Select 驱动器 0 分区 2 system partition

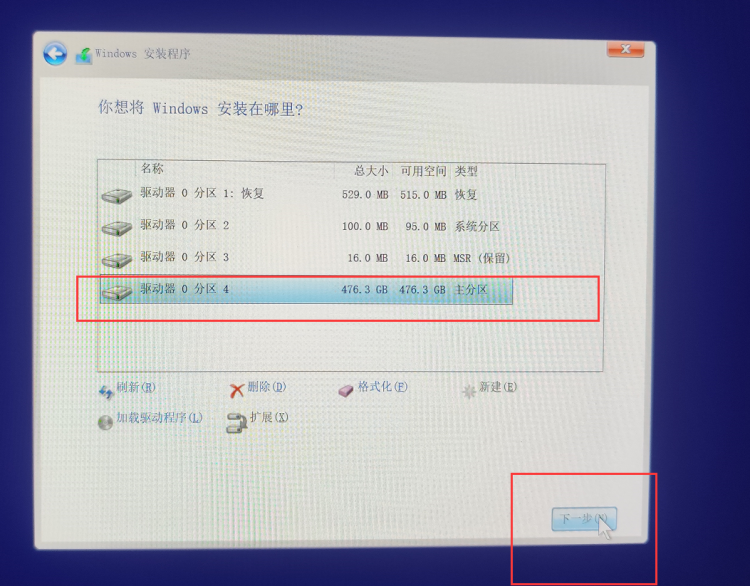pyautogui.click(x=306, y=226)
